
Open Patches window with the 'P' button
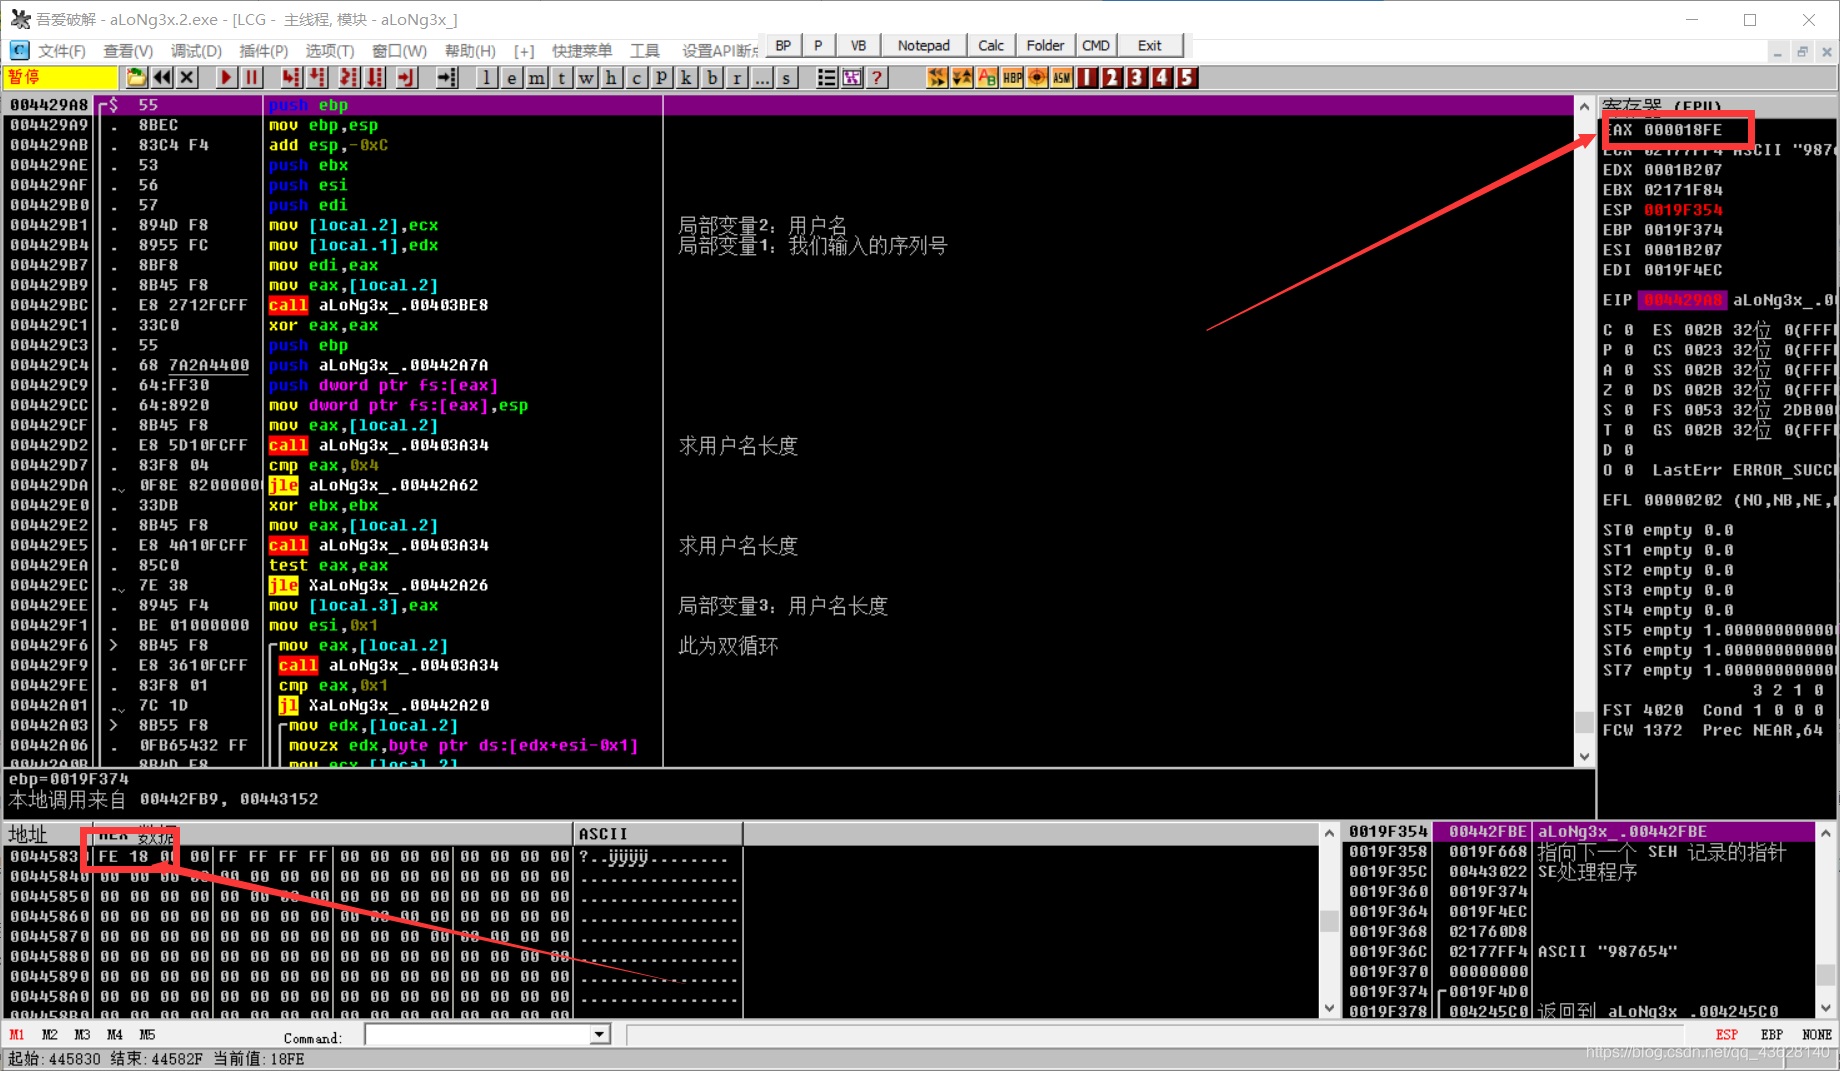point(661,78)
